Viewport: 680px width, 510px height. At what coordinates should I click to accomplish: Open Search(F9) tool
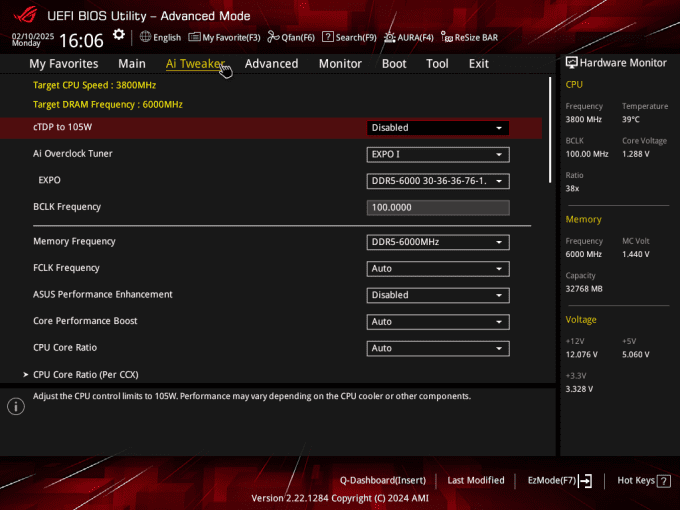point(350,37)
